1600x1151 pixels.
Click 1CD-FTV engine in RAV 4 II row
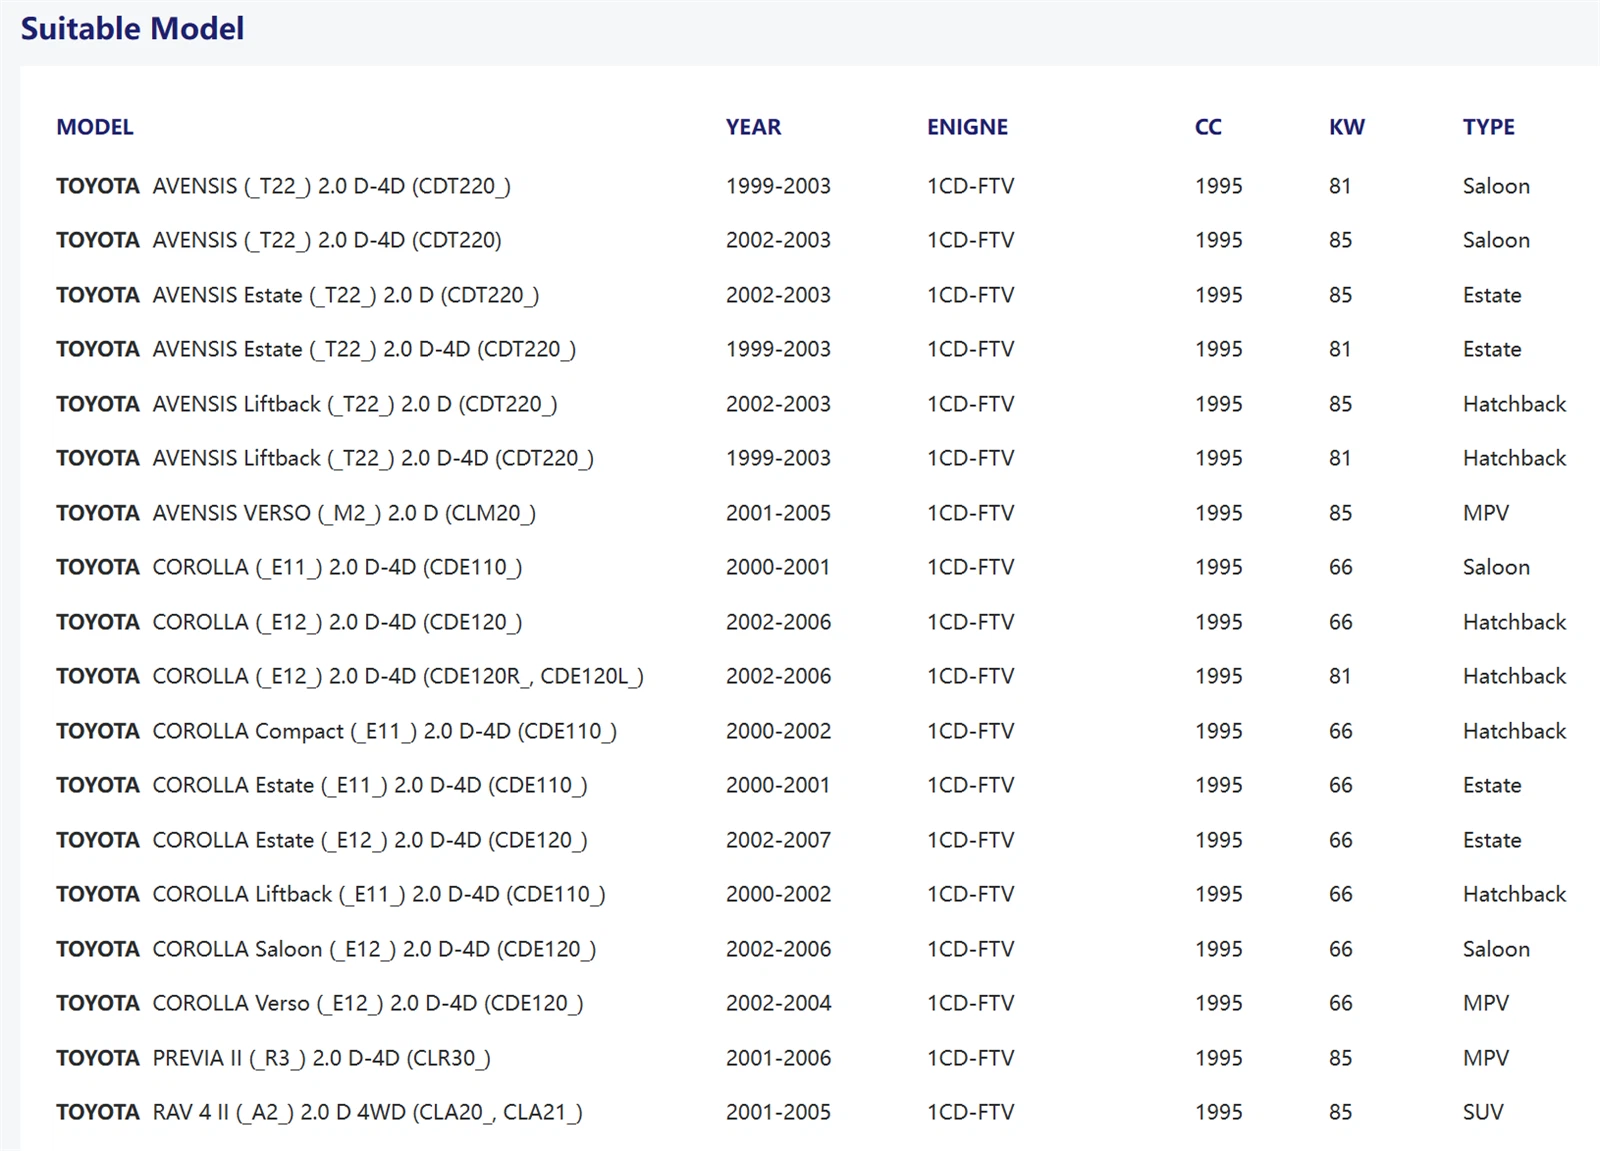[x=970, y=1112]
